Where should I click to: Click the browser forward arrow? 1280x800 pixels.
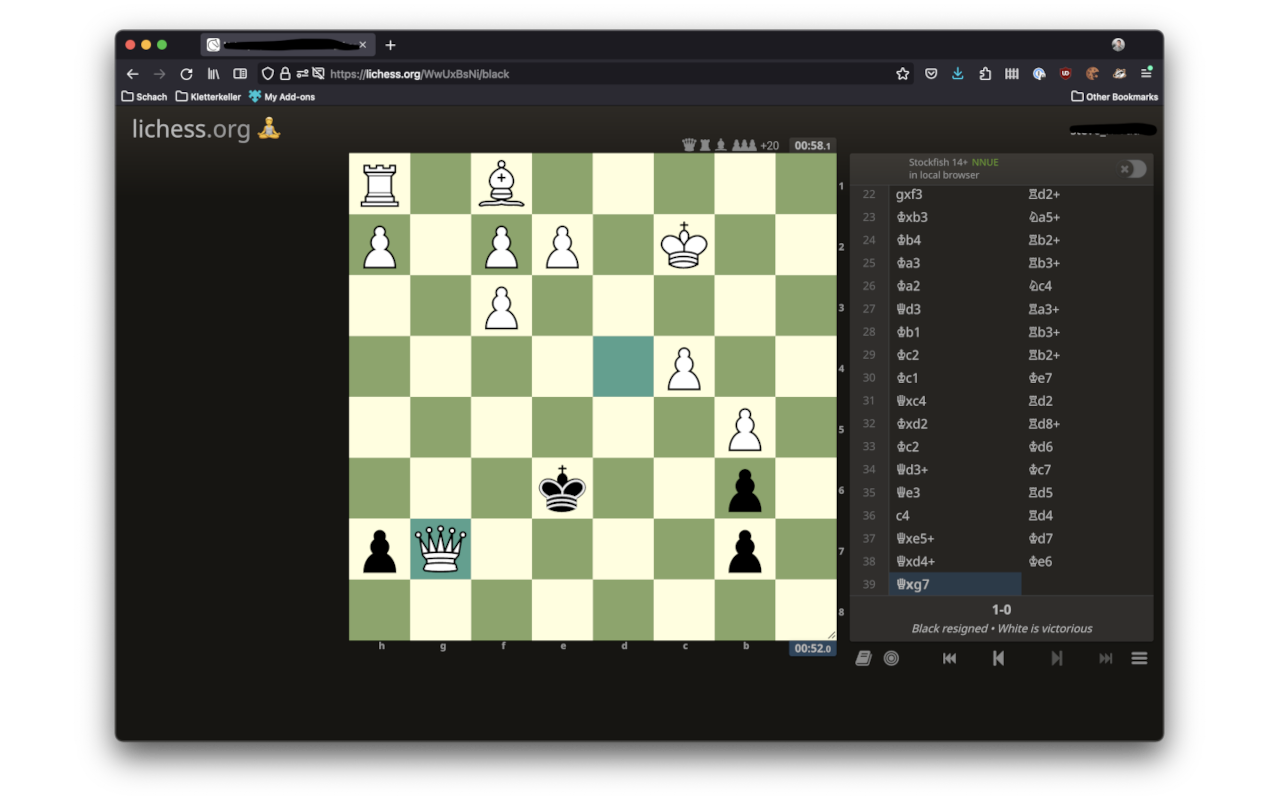(x=159, y=74)
